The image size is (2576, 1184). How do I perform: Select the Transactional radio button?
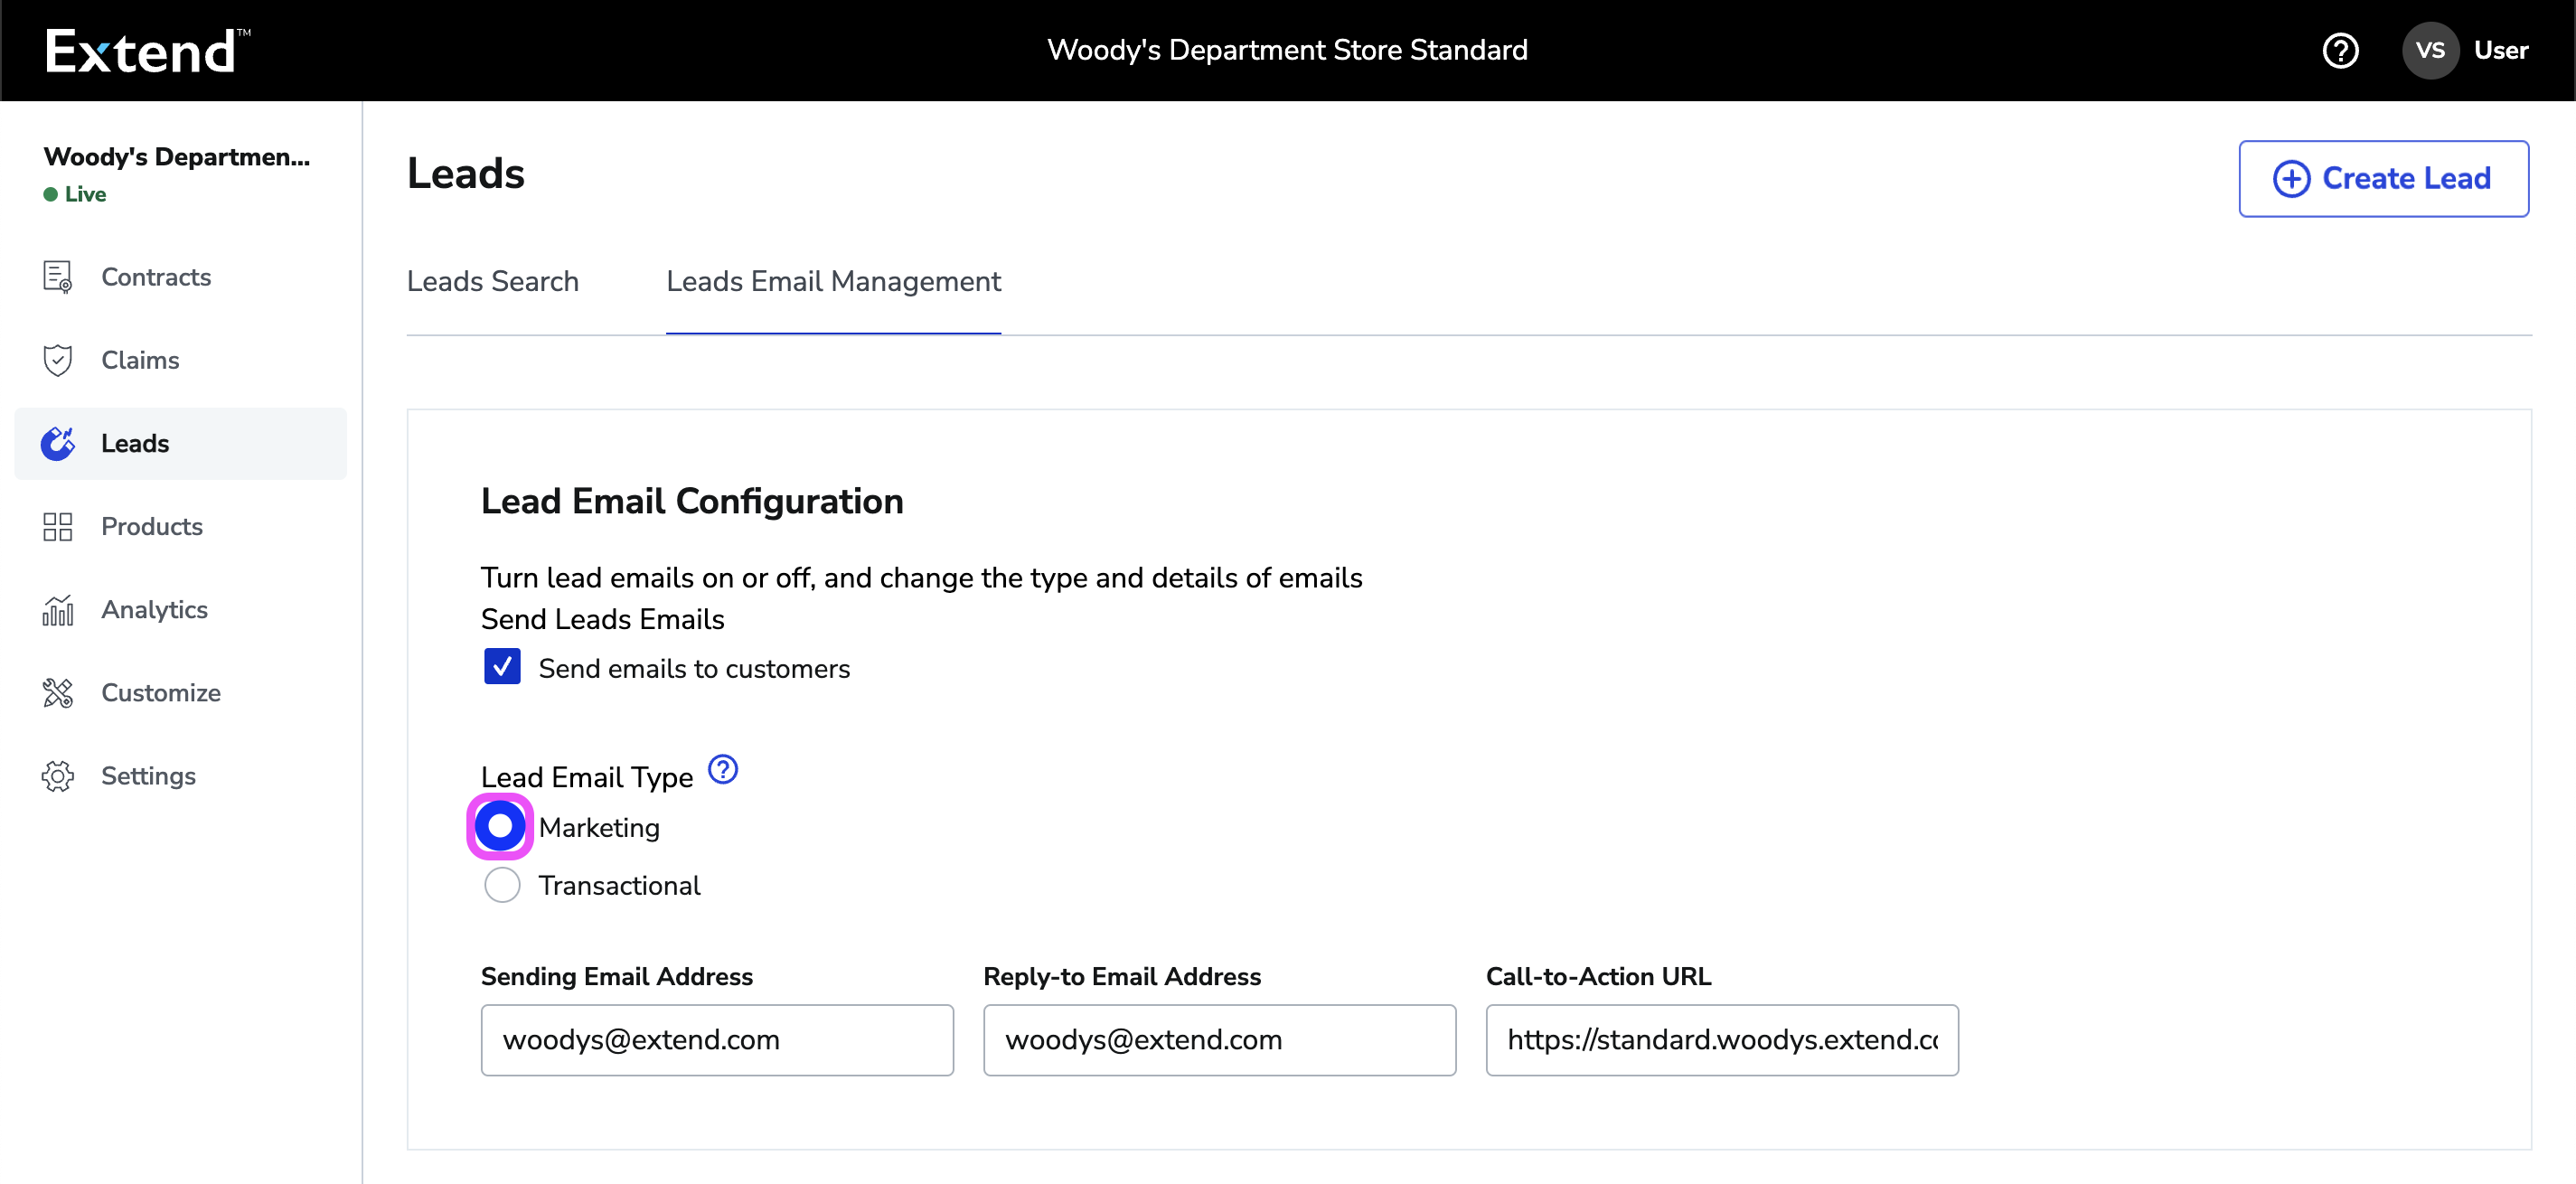[x=501, y=884]
